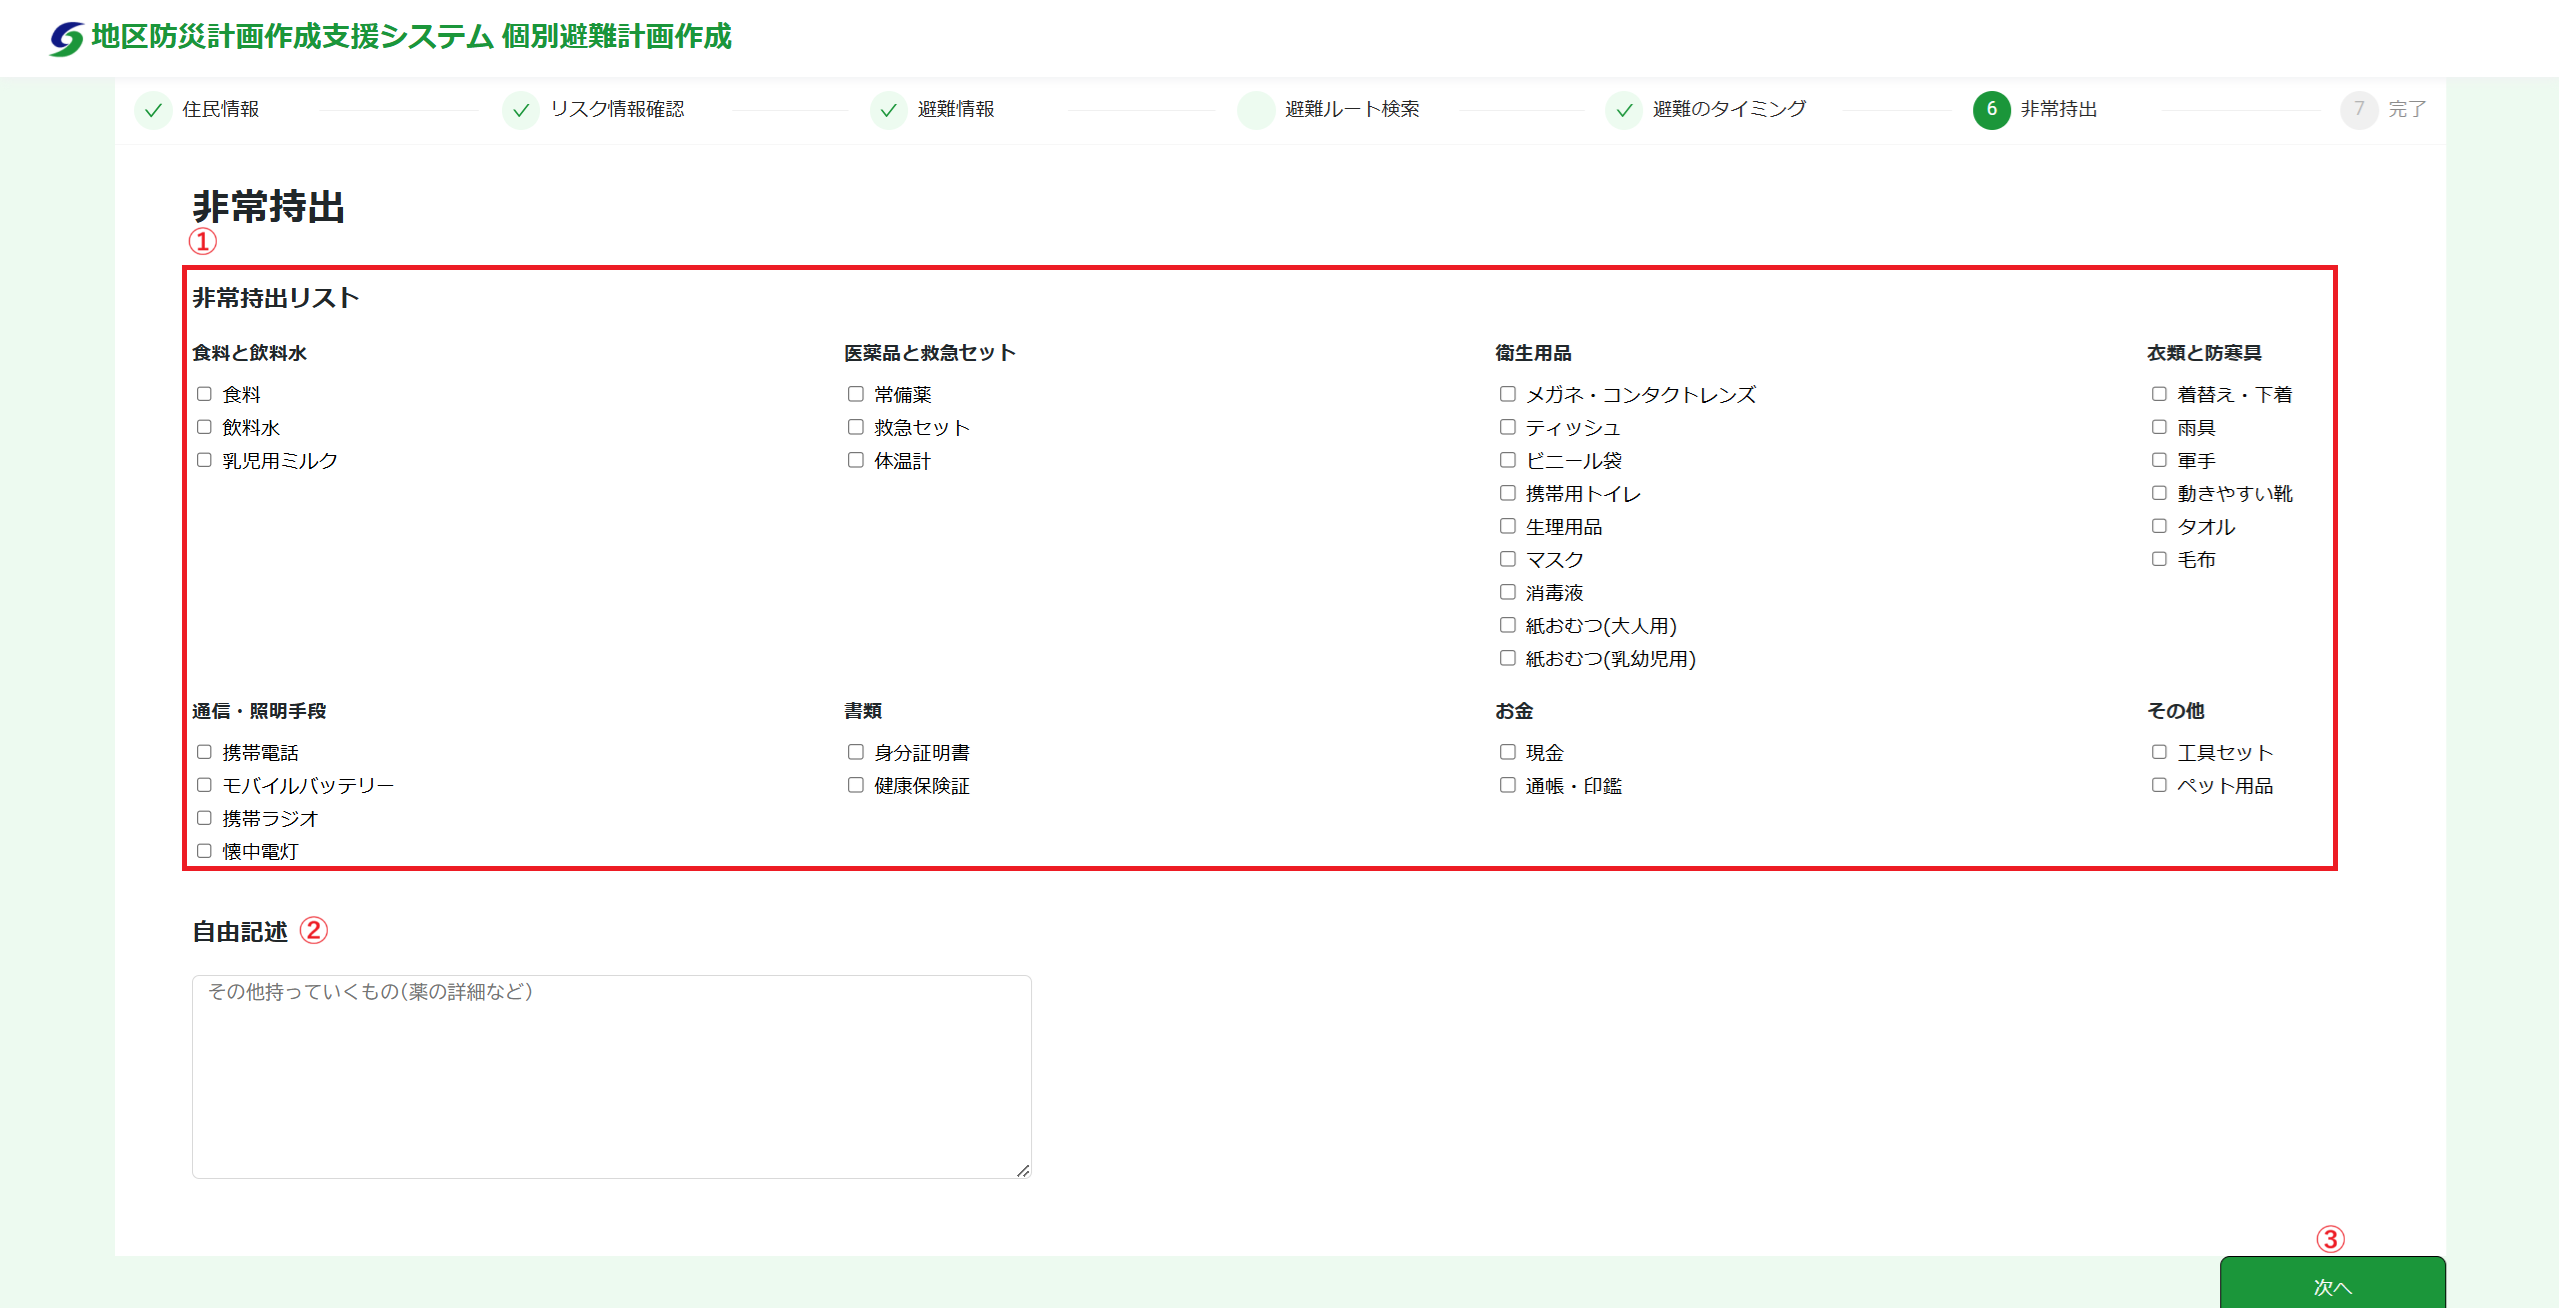
Task: Click into the 自由記述 text area
Action: [611, 1076]
